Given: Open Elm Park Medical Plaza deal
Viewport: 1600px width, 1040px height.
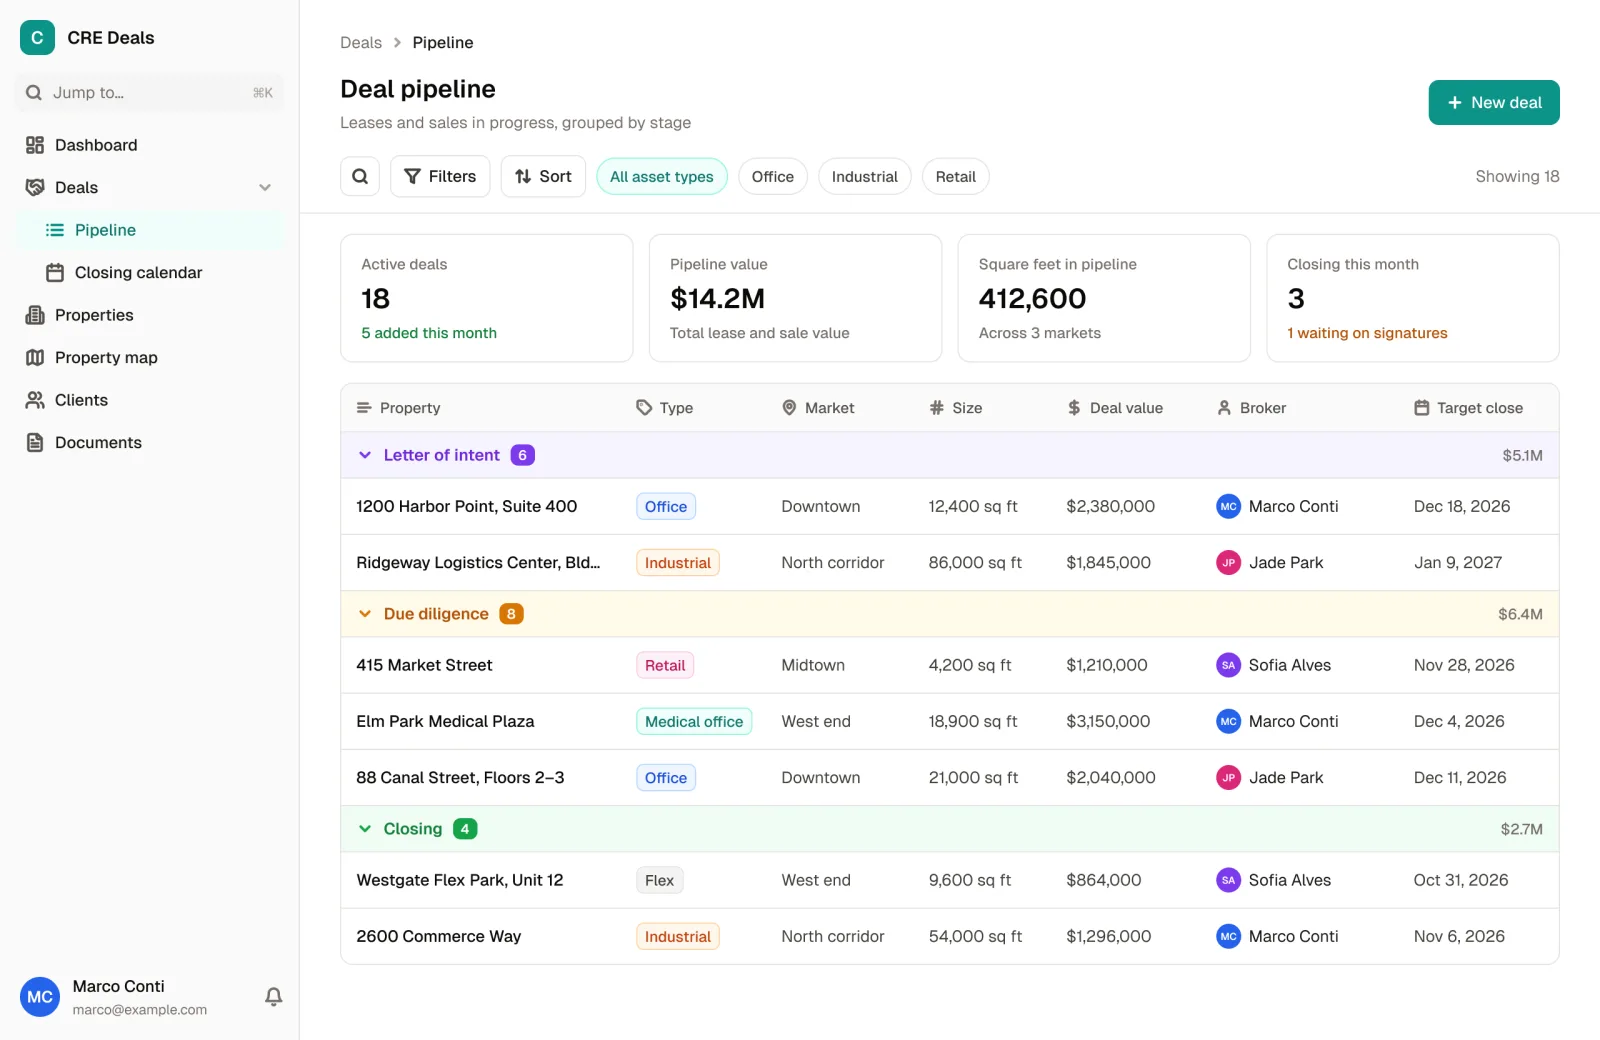Looking at the screenshot, I should pyautogui.click(x=445, y=721).
